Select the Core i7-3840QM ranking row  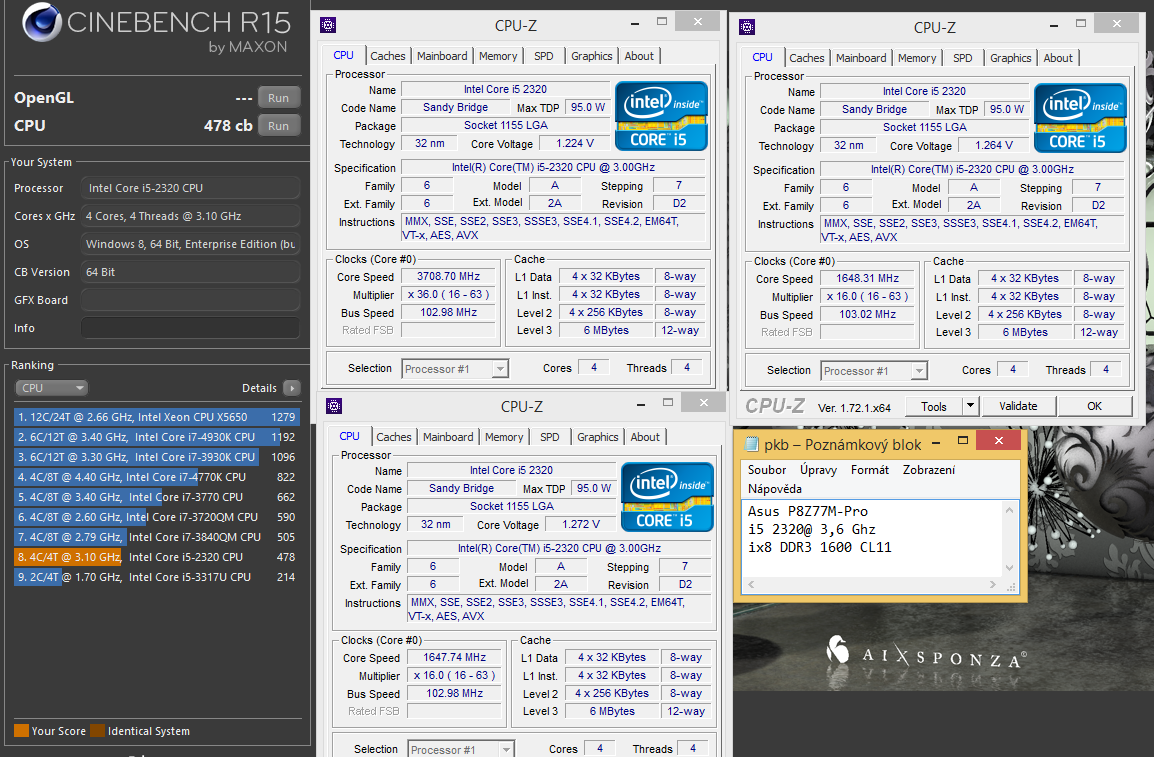(157, 537)
